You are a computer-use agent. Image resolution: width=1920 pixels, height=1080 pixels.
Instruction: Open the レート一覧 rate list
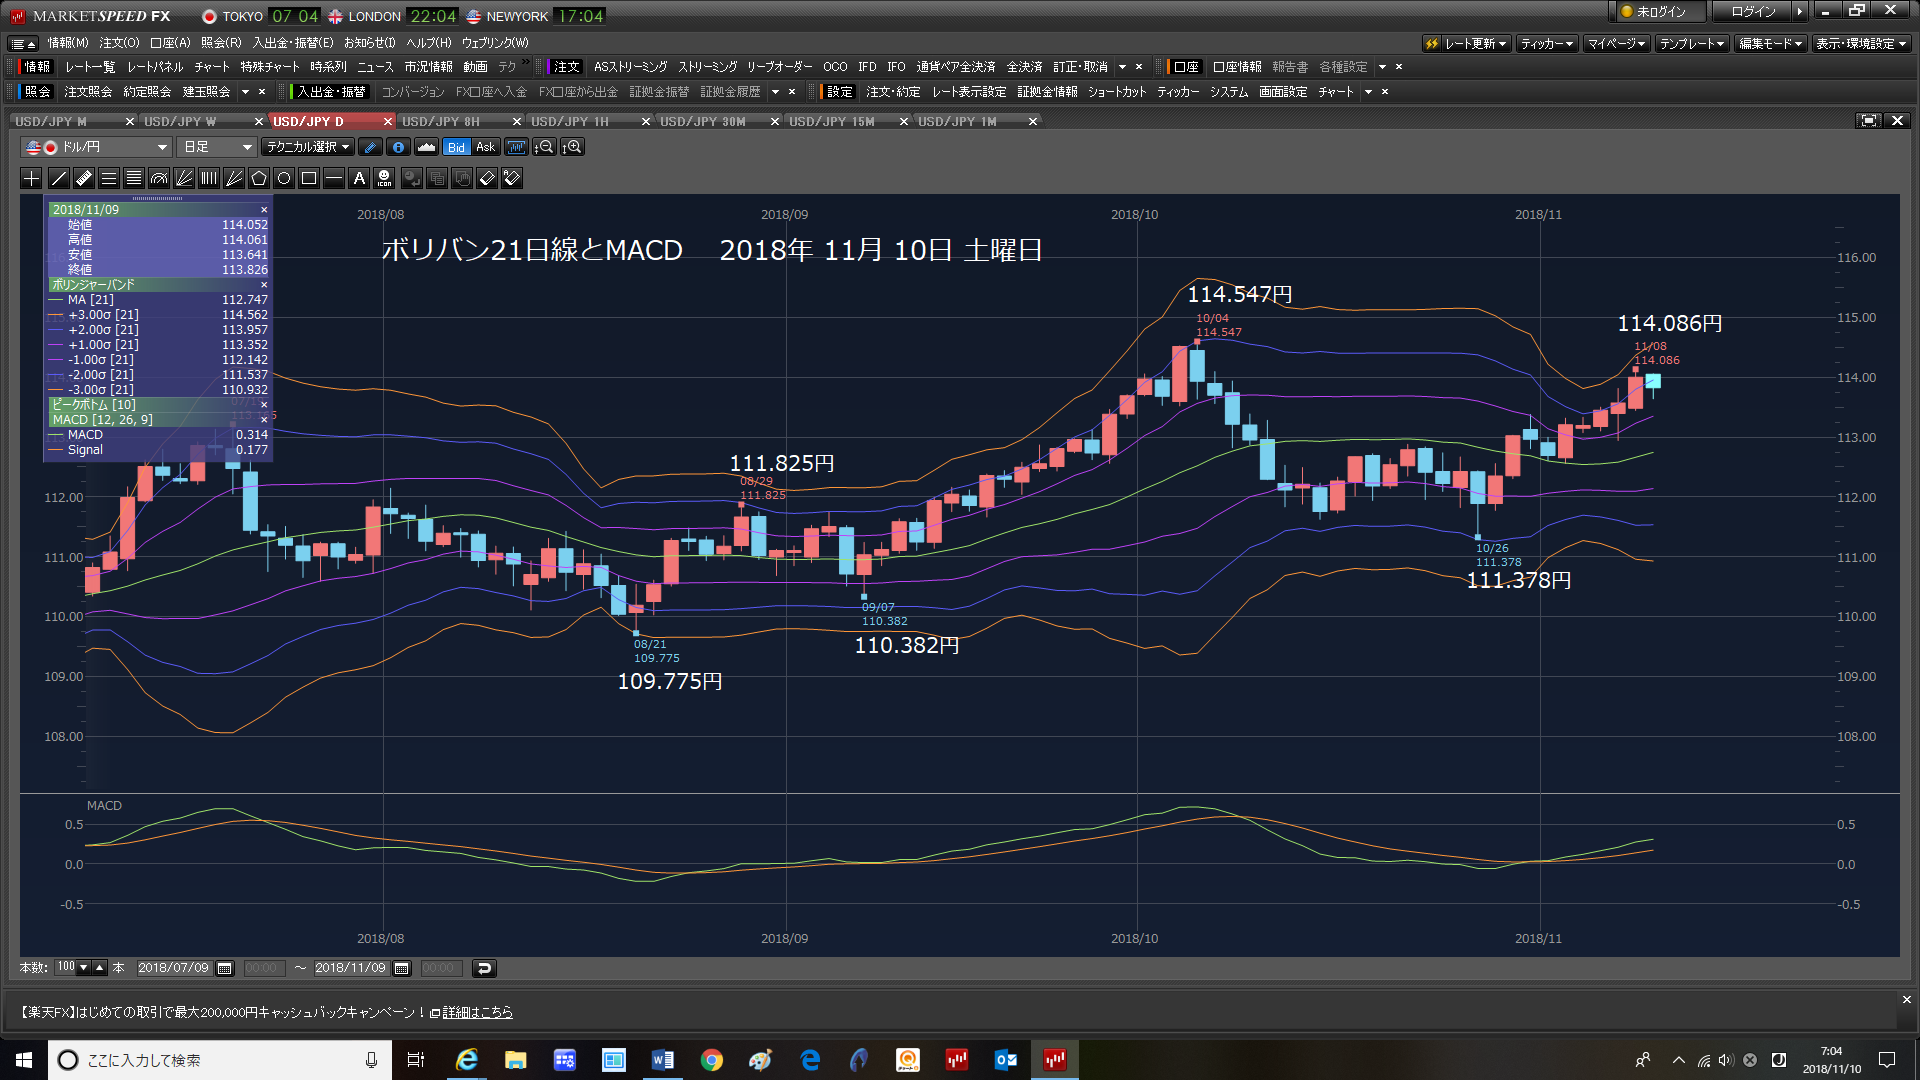pyautogui.click(x=90, y=67)
